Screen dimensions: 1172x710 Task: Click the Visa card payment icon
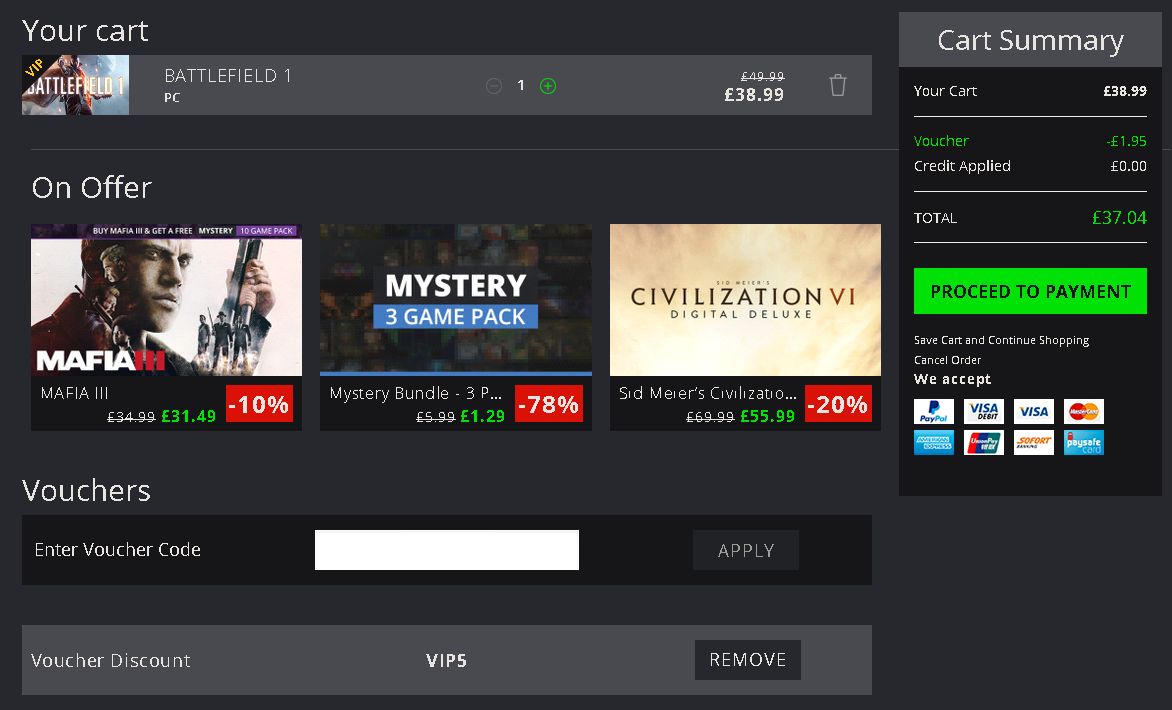(x=1034, y=412)
